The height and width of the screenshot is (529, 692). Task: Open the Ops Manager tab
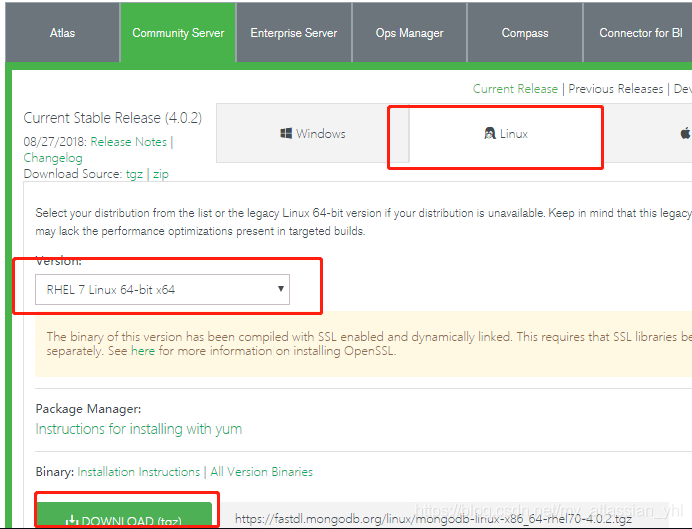[410, 33]
